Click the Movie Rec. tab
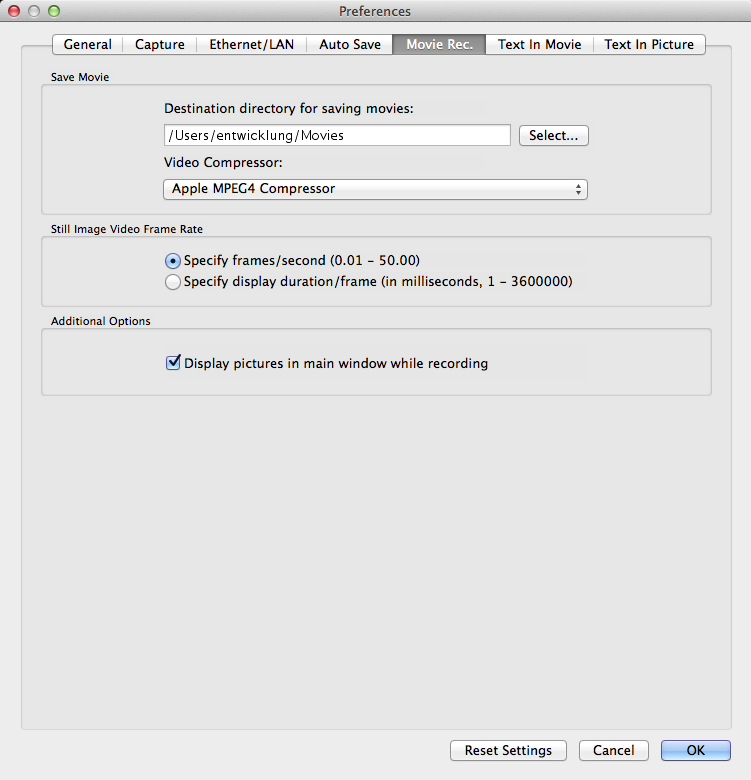751x780 pixels. tap(439, 45)
